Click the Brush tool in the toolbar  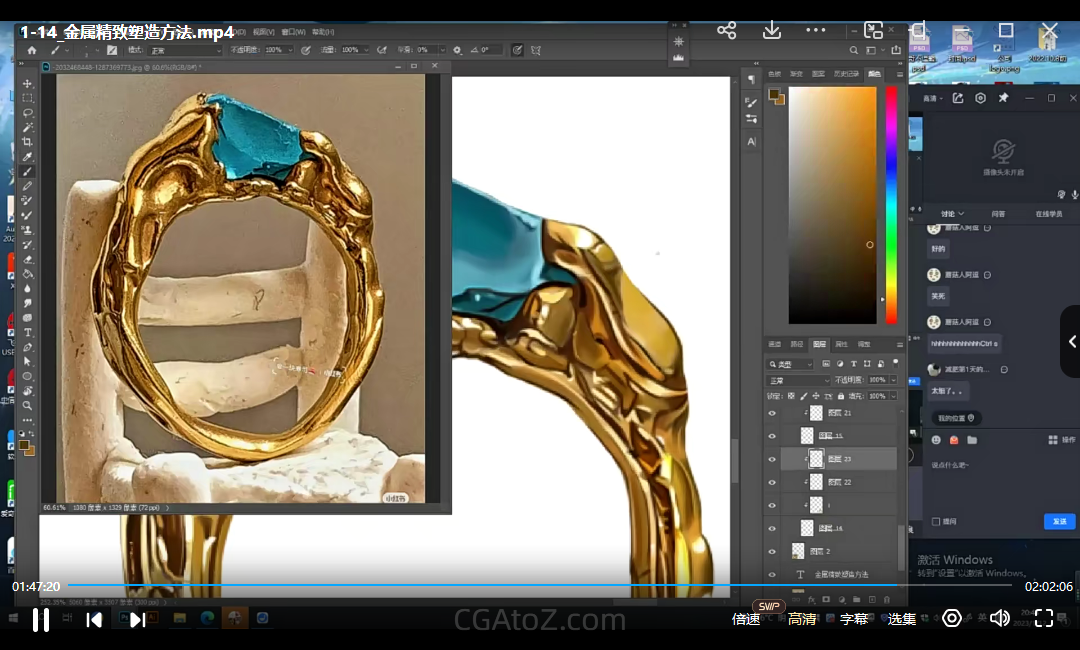click(x=28, y=172)
